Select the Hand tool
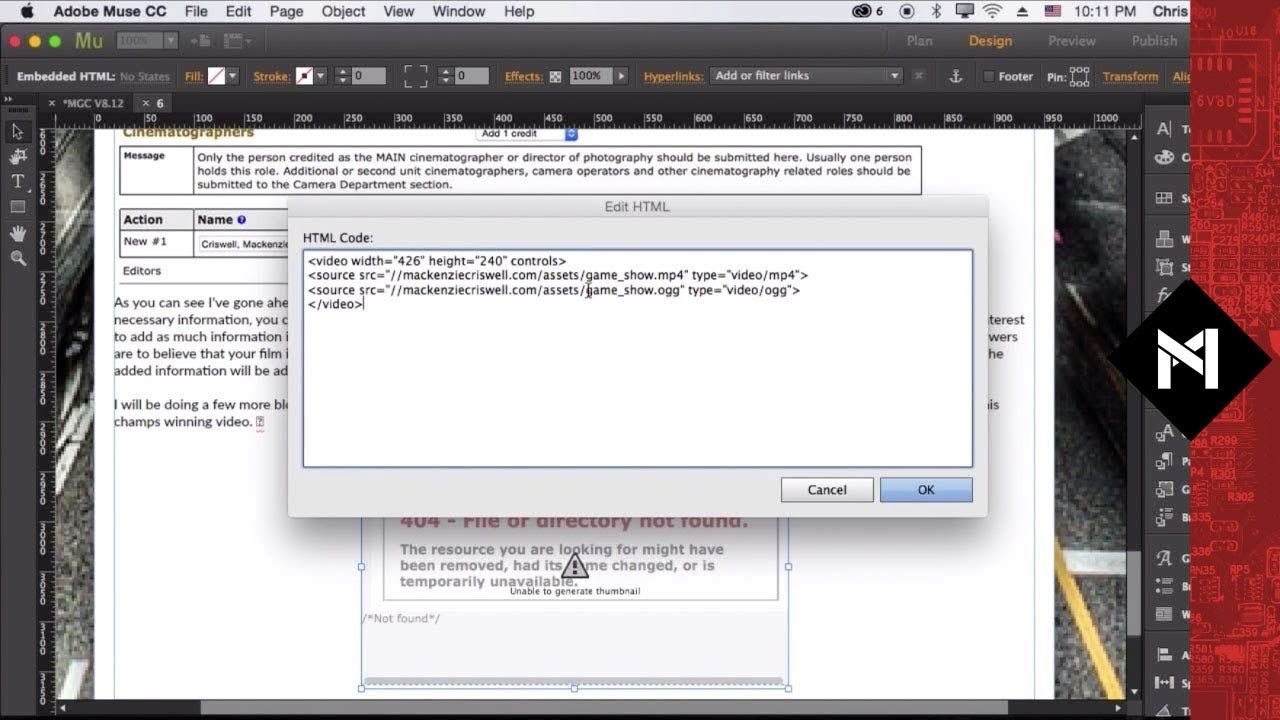 [17, 233]
